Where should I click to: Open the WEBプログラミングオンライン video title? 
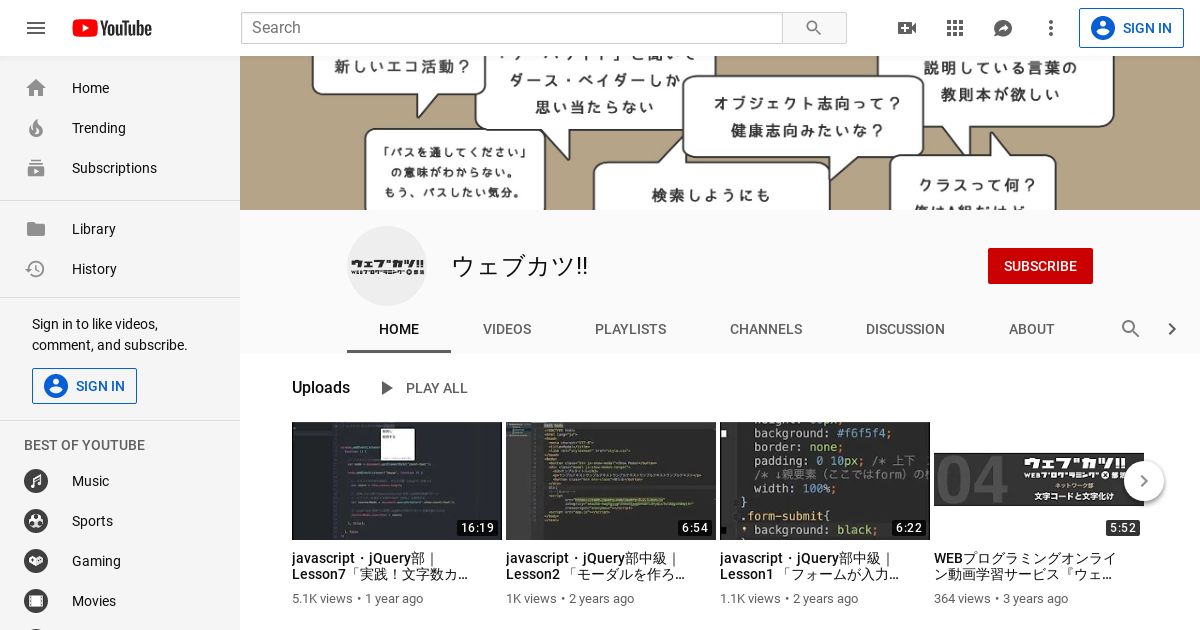[x=1025, y=566]
